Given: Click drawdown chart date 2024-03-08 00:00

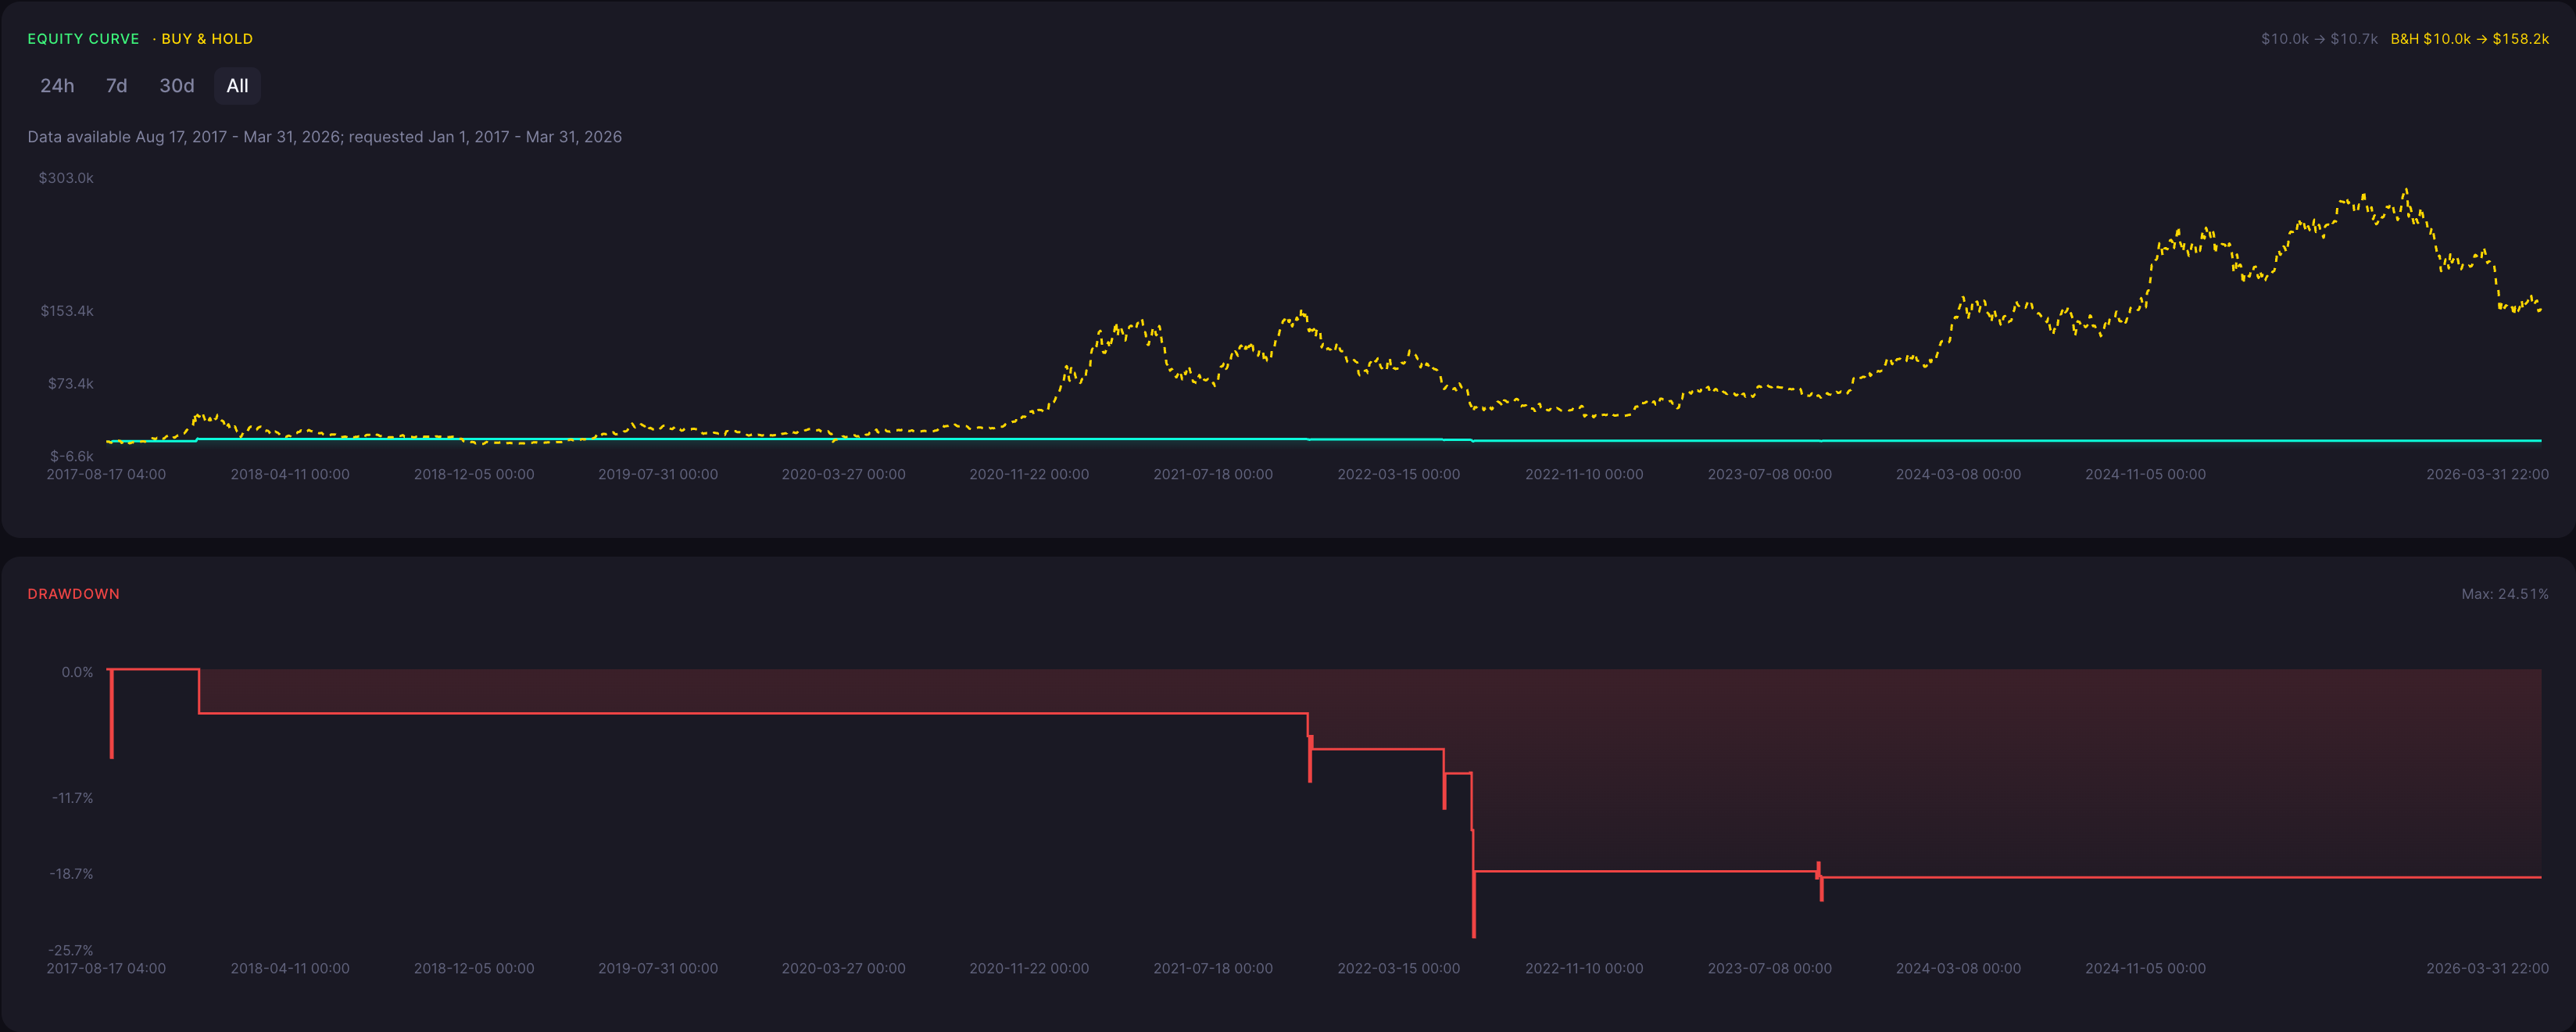Looking at the screenshot, I should [x=1958, y=968].
